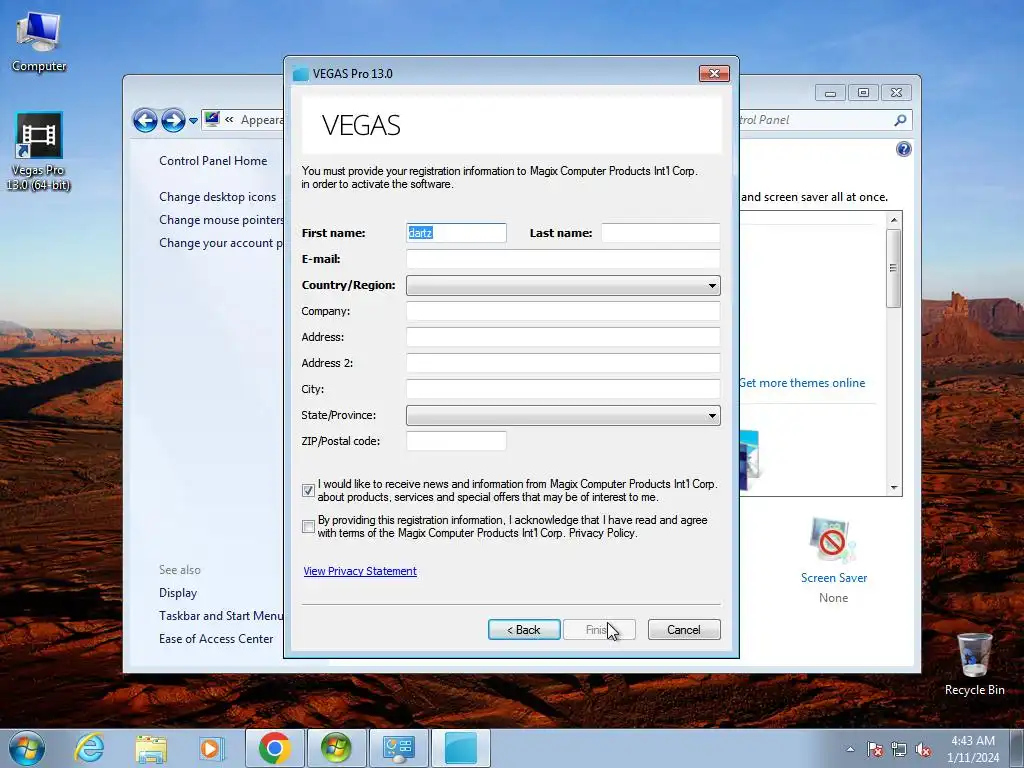This screenshot has width=1024, height=768.
Task: Click the themes list scrollbar up arrow
Action: [893, 220]
